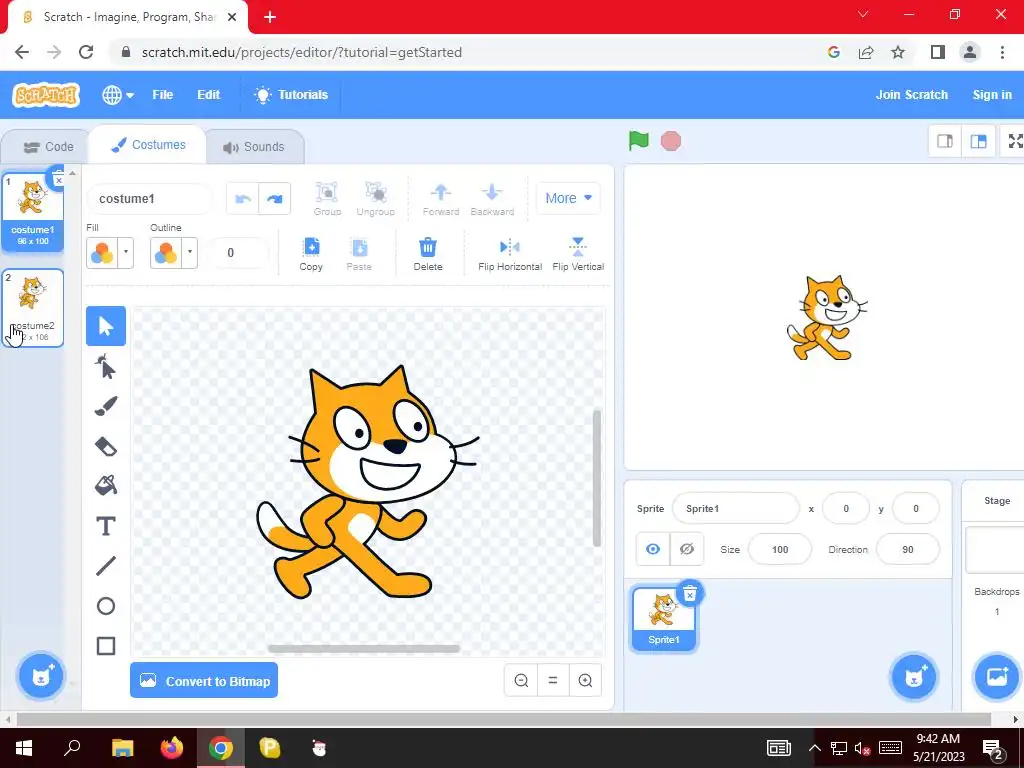This screenshot has height=768, width=1024.
Task: Zoom in on the costume canvas
Action: [585, 680]
